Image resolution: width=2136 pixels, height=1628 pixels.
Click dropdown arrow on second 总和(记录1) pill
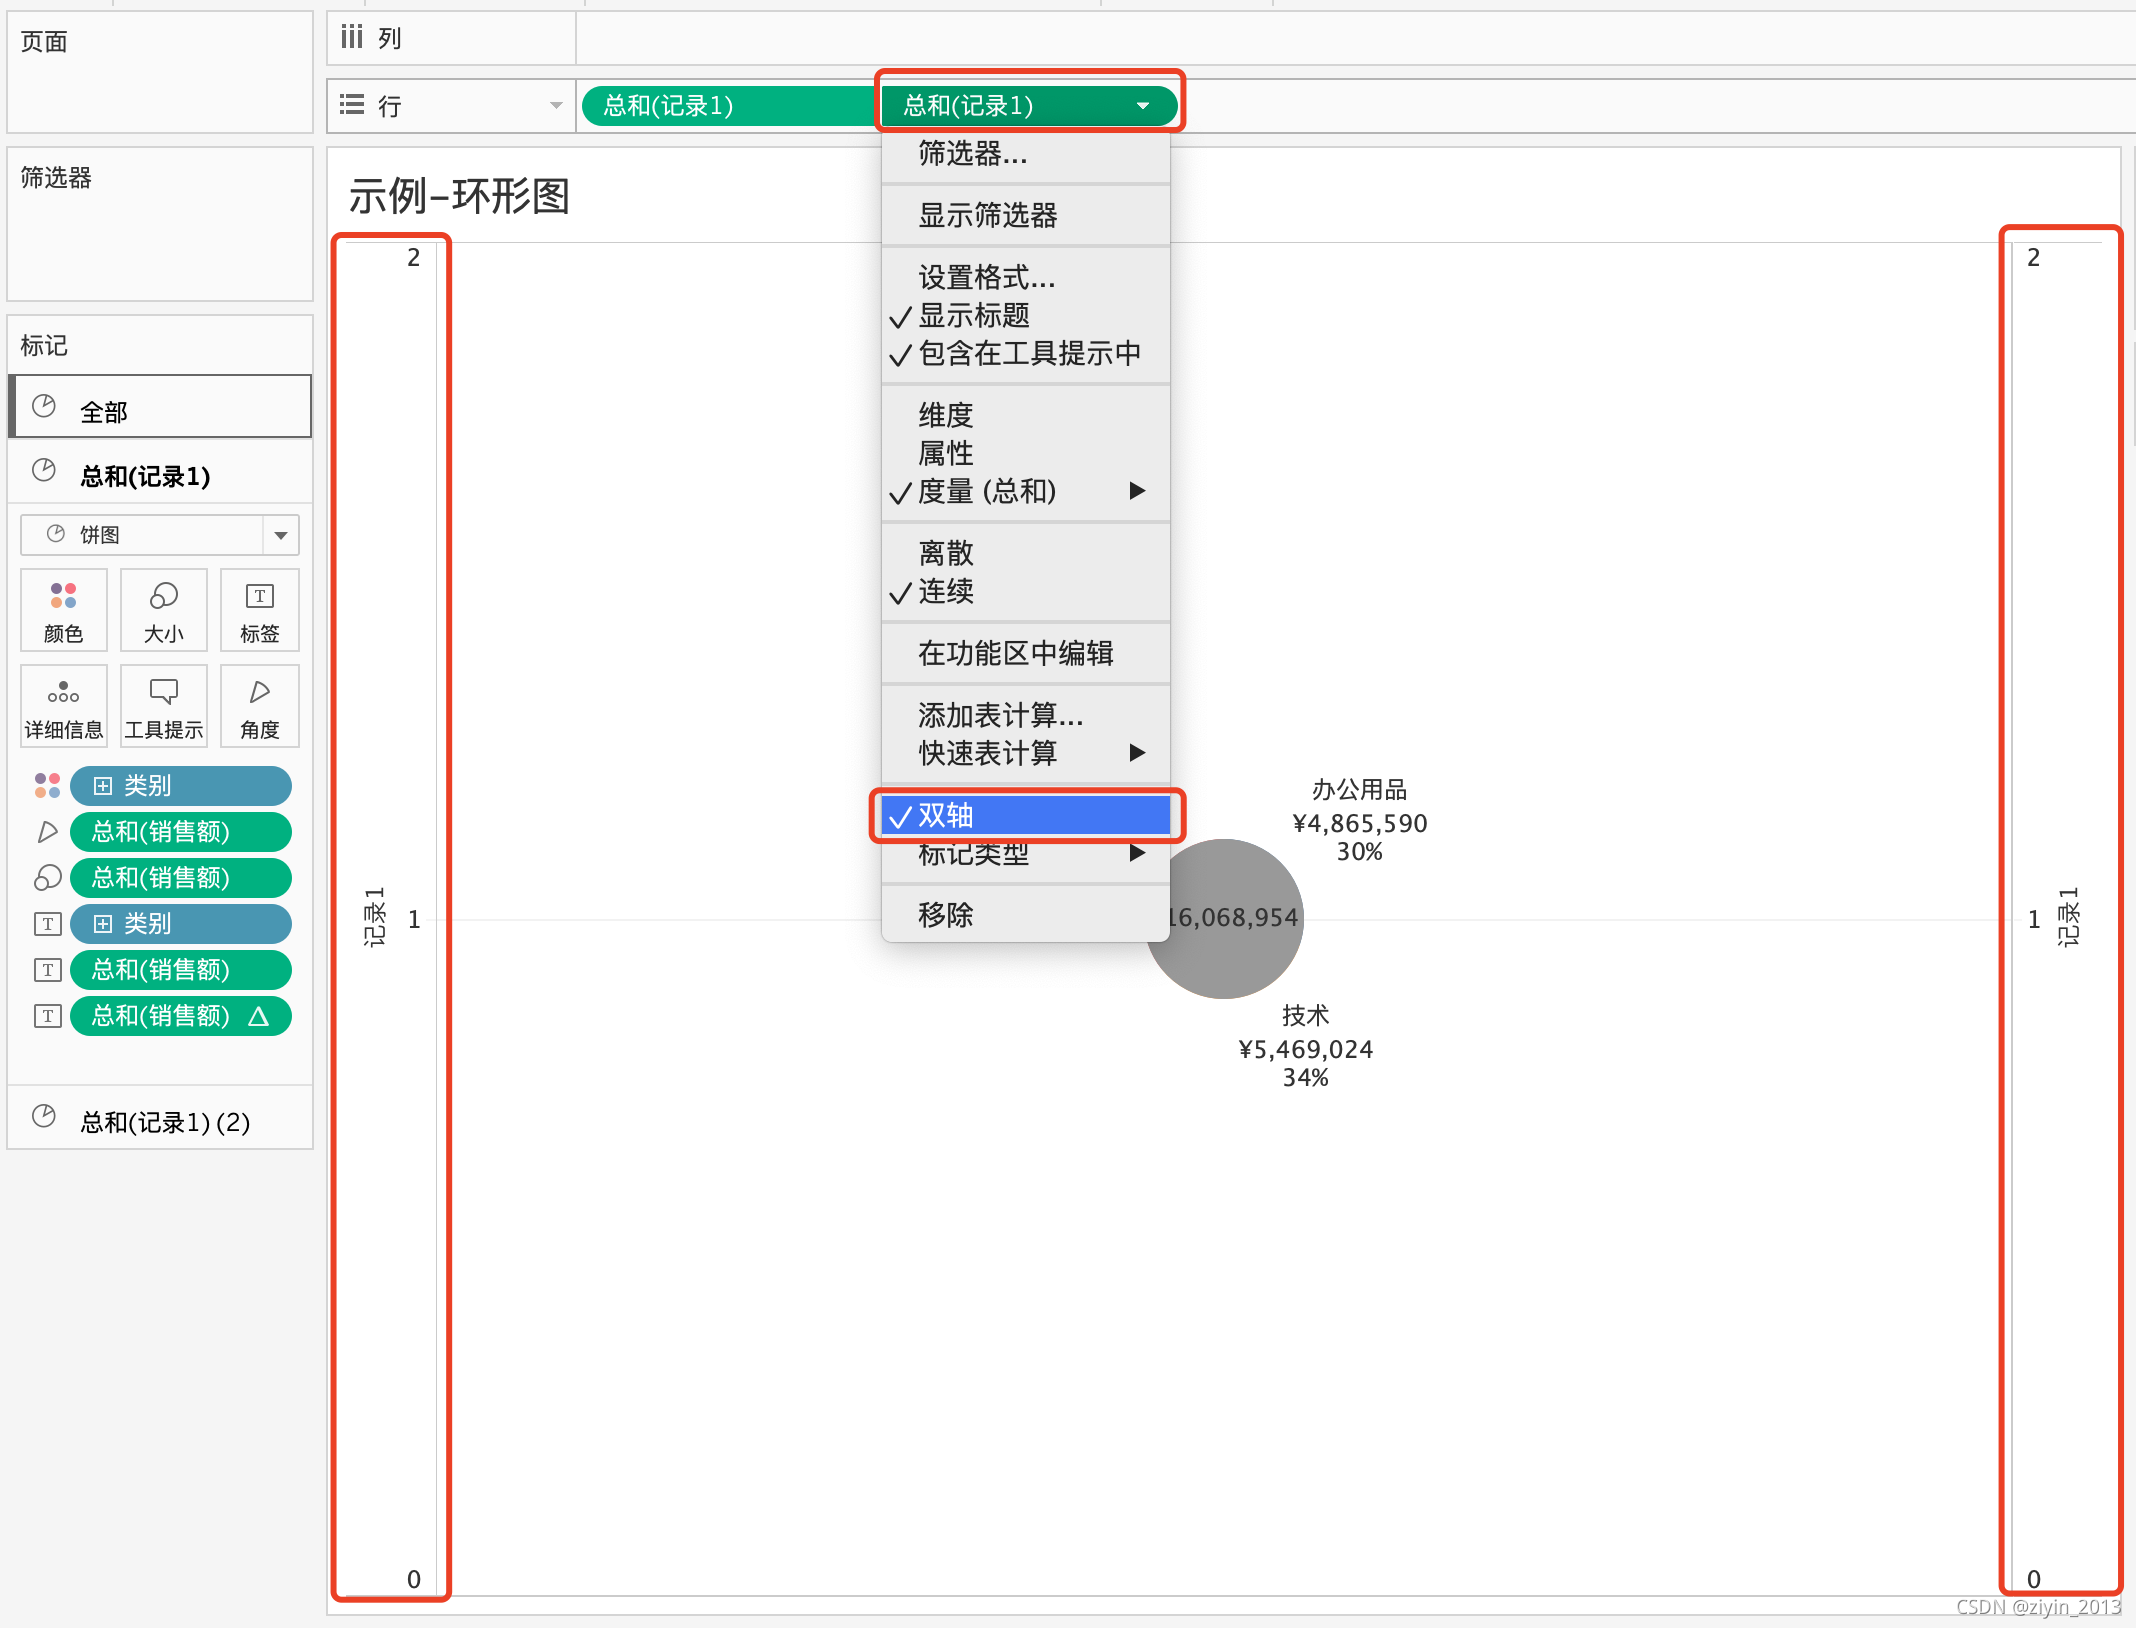point(1143,106)
